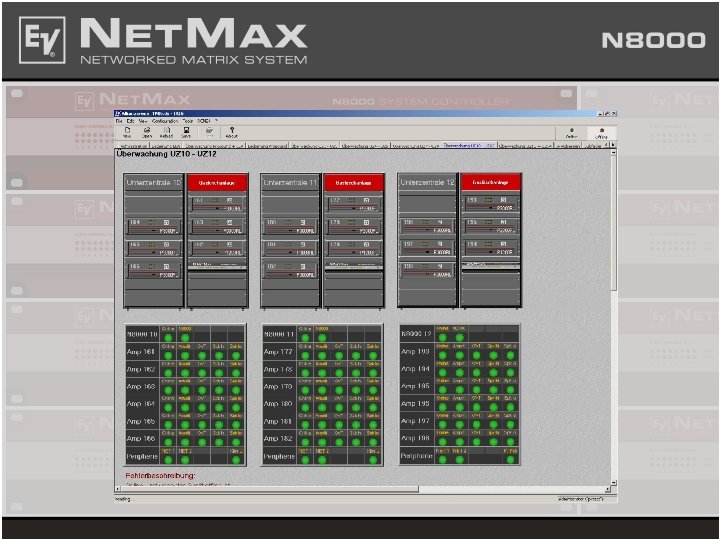Open amplifier 181 in Unterzentrale 11 rack
The image size is (720, 540).
pyautogui.click(x=290, y=248)
